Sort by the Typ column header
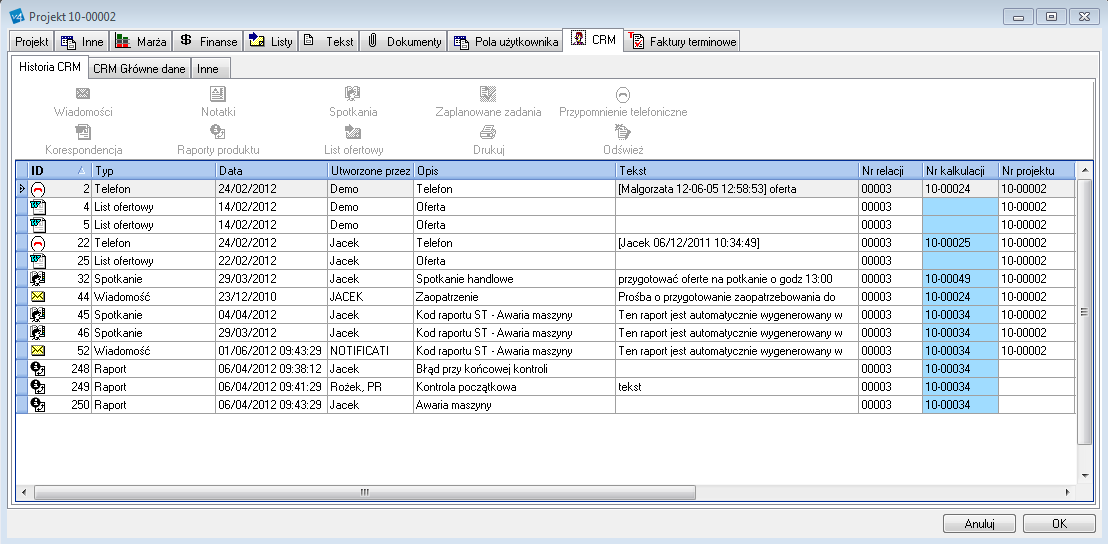Viewport: 1108px width, 544px height. (x=153, y=171)
